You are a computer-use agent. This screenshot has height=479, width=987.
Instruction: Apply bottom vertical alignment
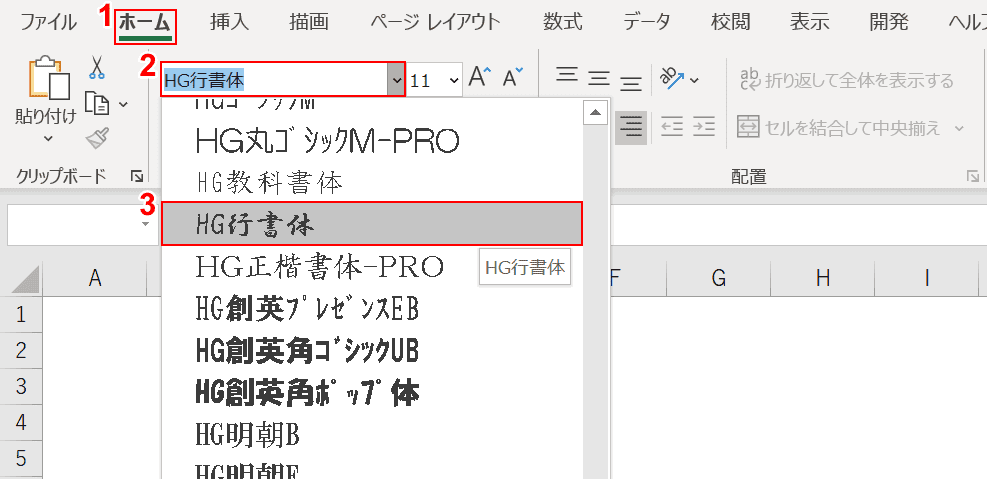(x=630, y=81)
